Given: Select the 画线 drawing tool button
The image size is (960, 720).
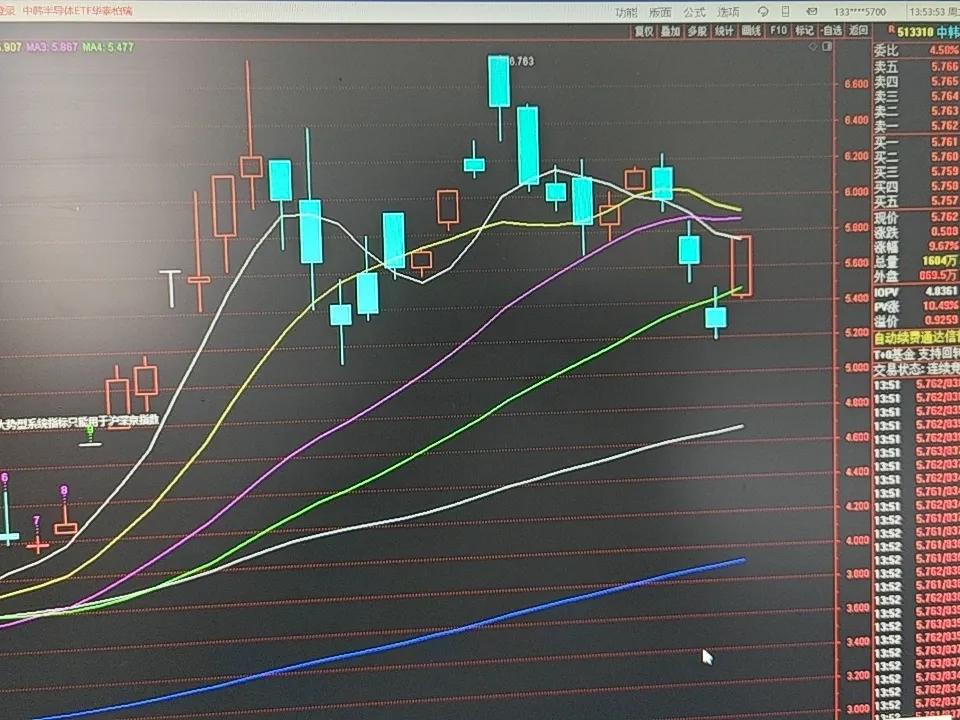Looking at the screenshot, I should click(751, 31).
